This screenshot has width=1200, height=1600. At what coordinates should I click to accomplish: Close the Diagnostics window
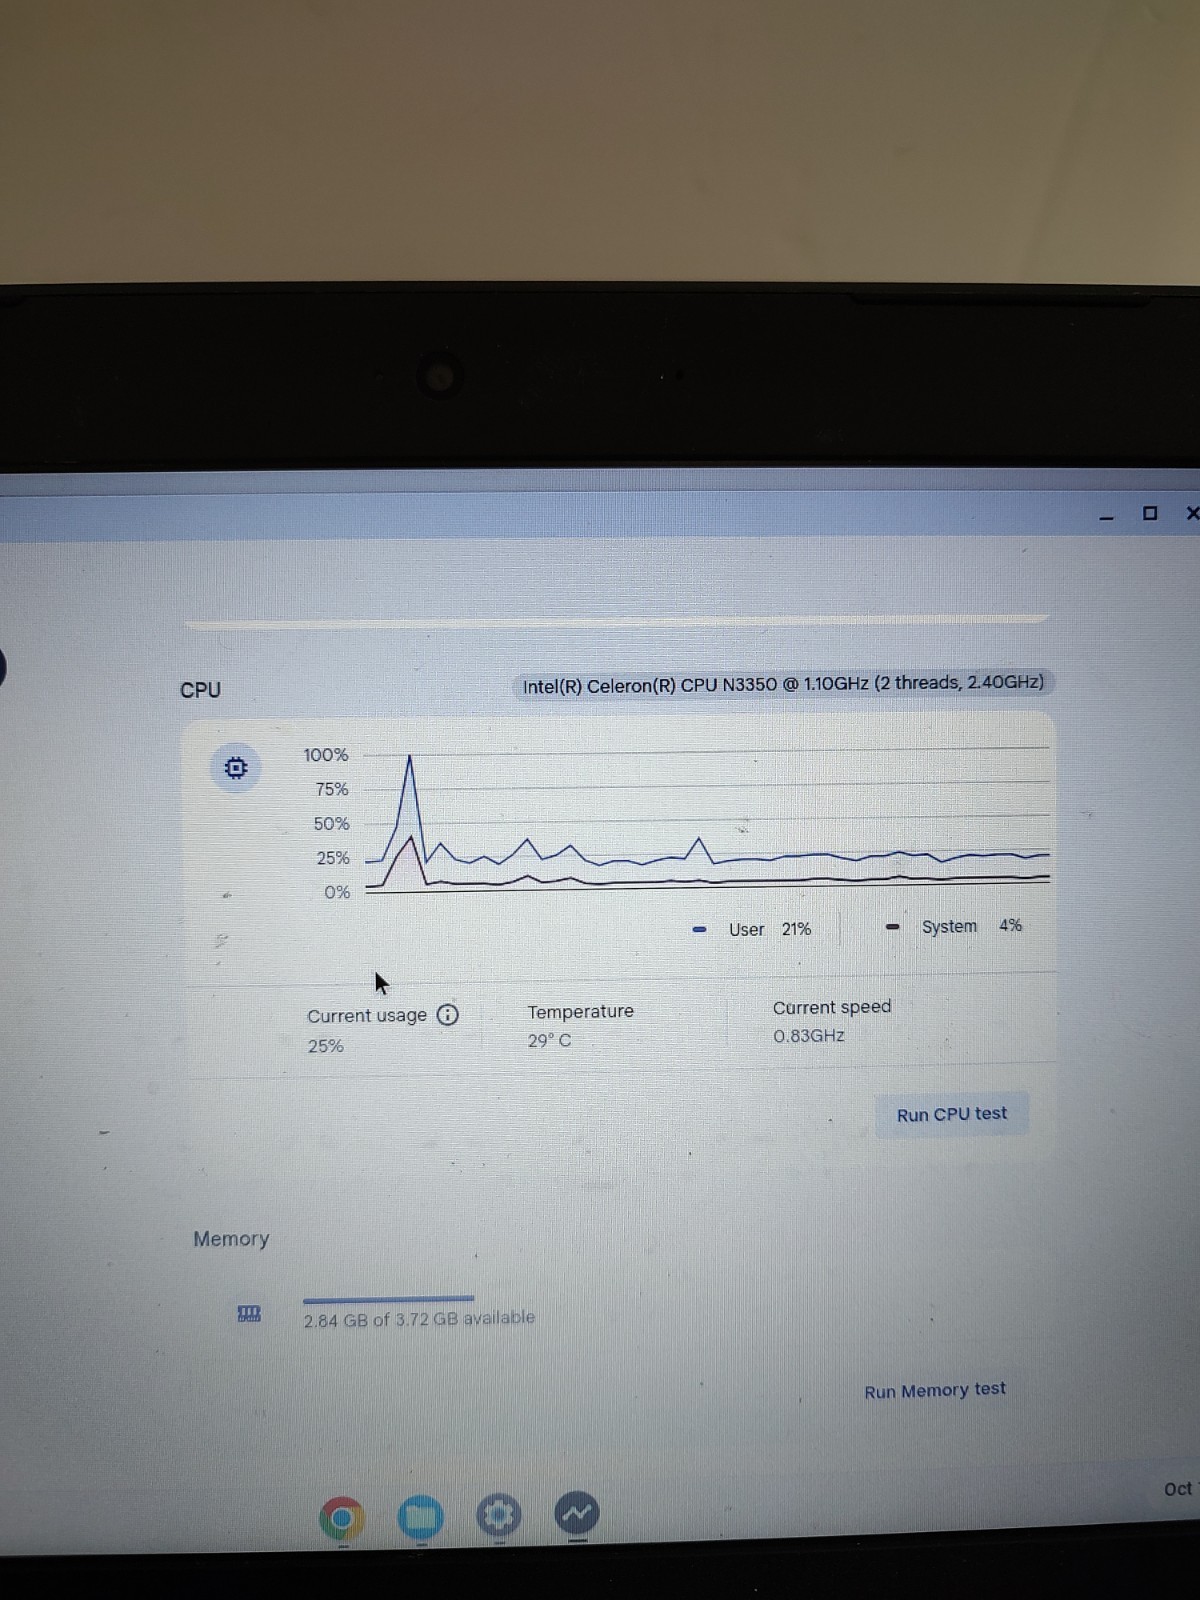[x=1192, y=513]
